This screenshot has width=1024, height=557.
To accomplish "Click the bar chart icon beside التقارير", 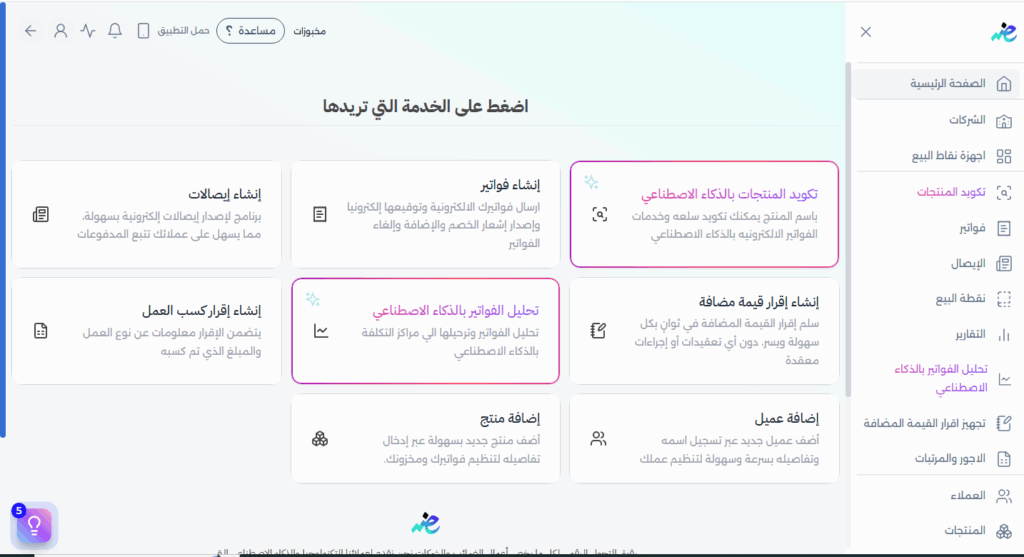I will click(1004, 335).
